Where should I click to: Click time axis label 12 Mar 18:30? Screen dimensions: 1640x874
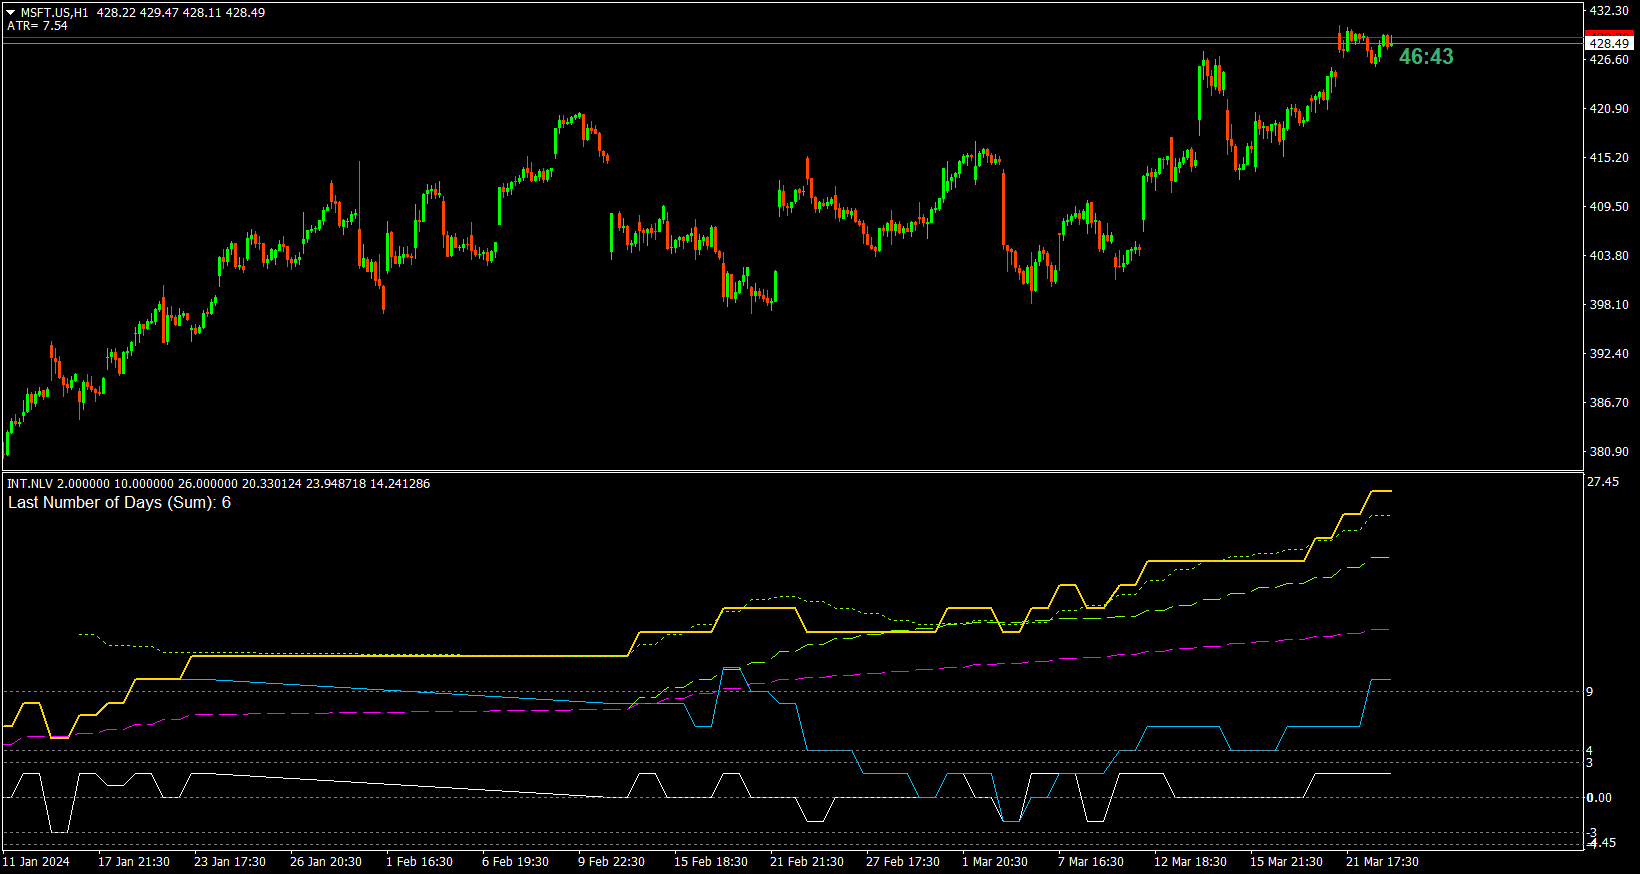pyautogui.click(x=1190, y=862)
